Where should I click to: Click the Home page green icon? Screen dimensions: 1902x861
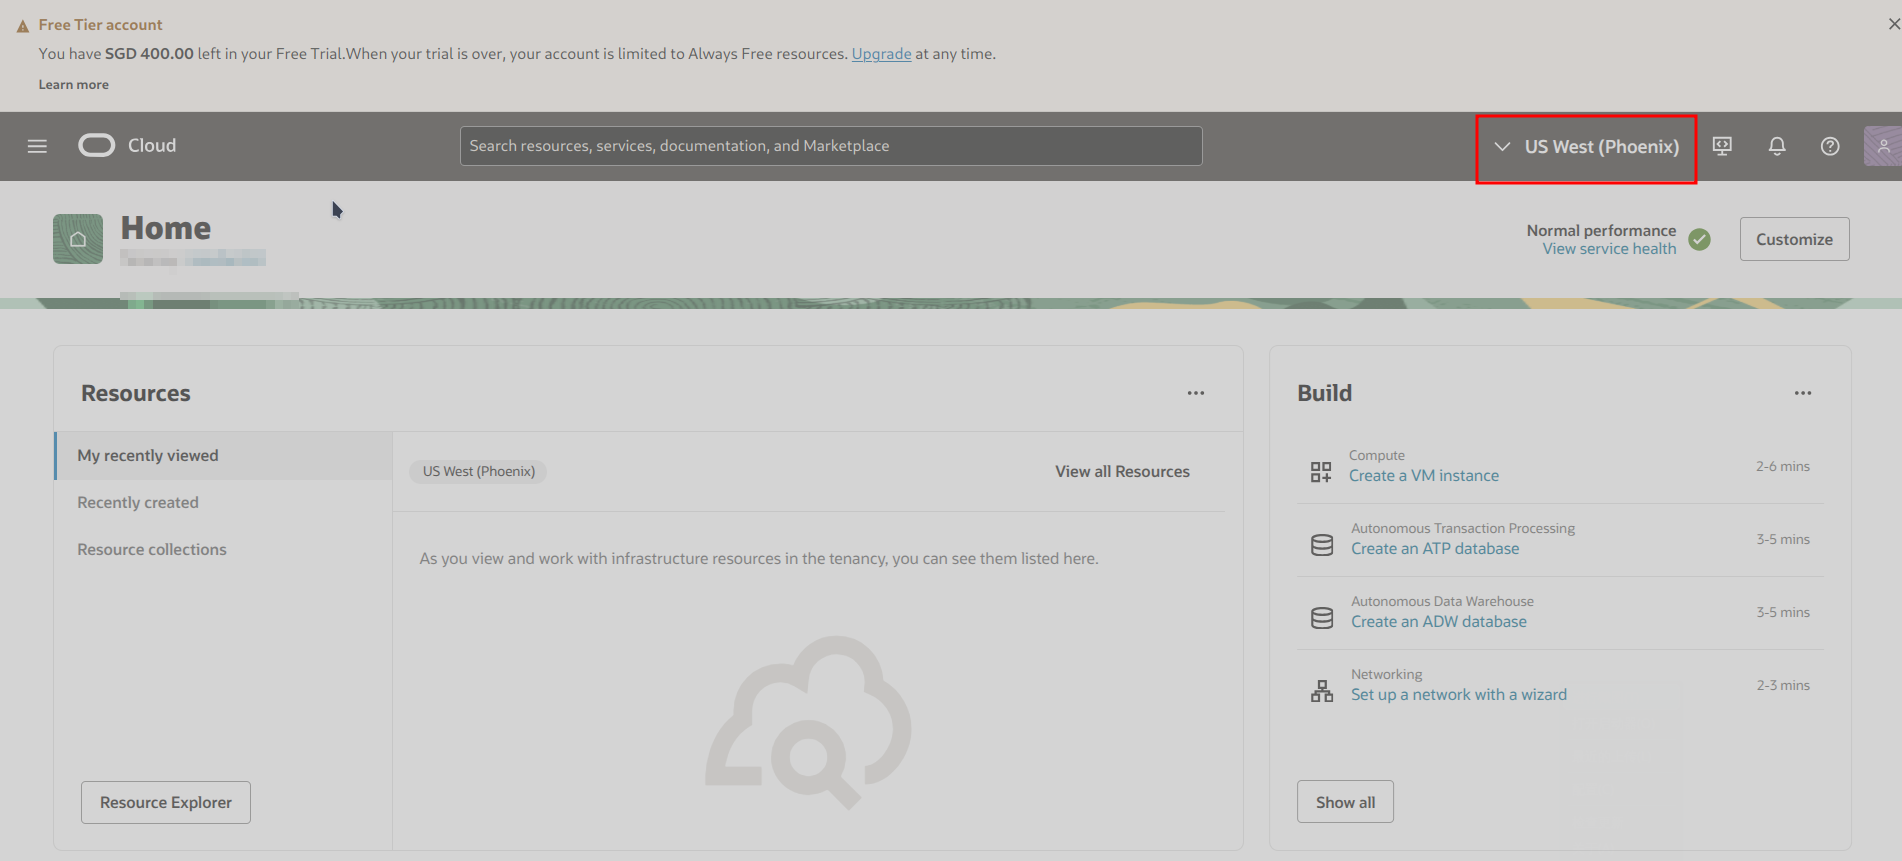[x=78, y=239]
